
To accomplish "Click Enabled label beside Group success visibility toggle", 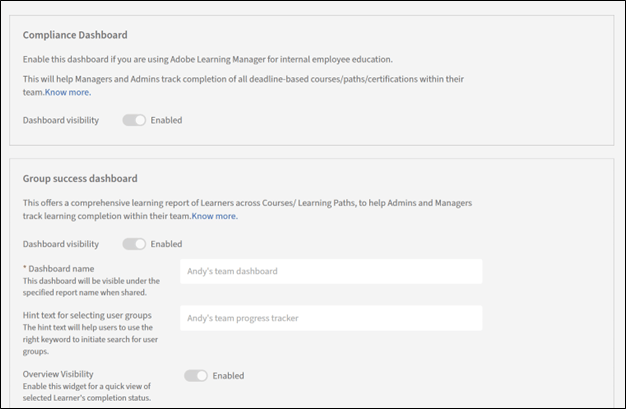I will (166, 244).
